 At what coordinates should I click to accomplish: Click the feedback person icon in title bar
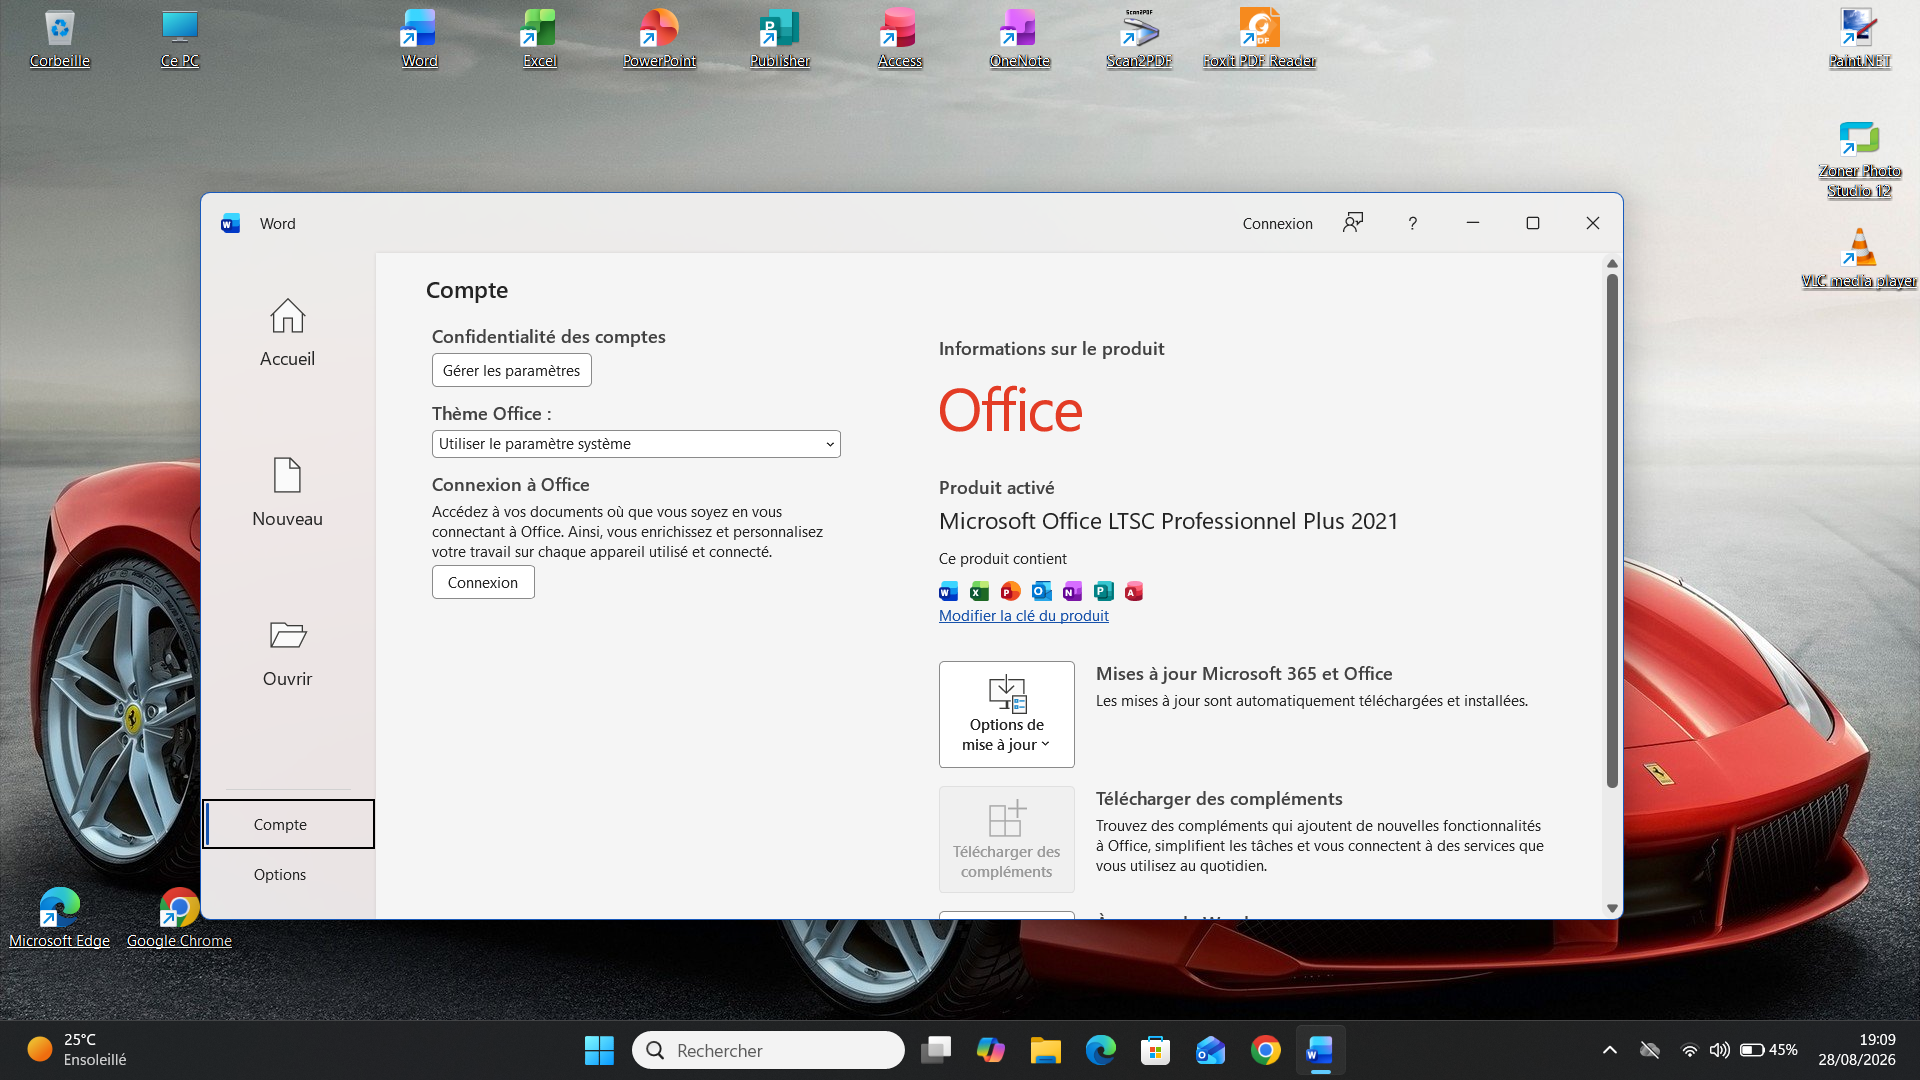pyautogui.click(x=1352, y=223)
